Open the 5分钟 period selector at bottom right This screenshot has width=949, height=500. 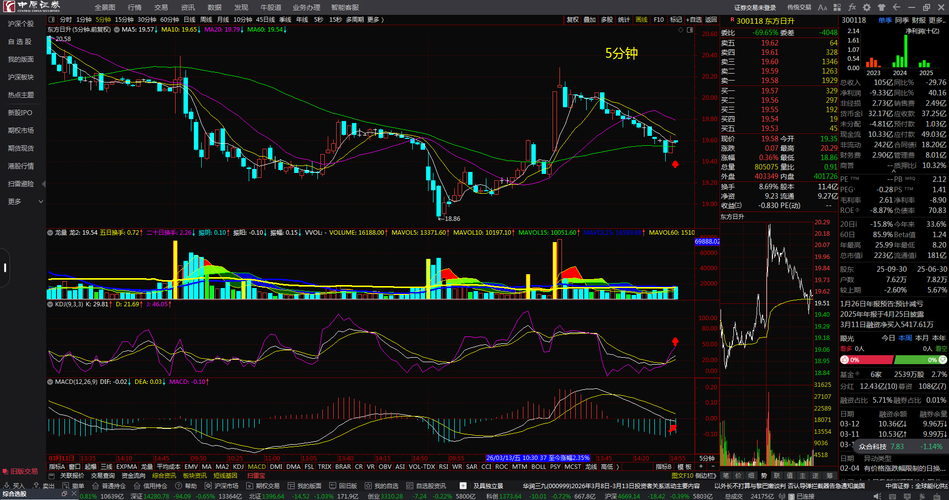(x=707, y=458)
